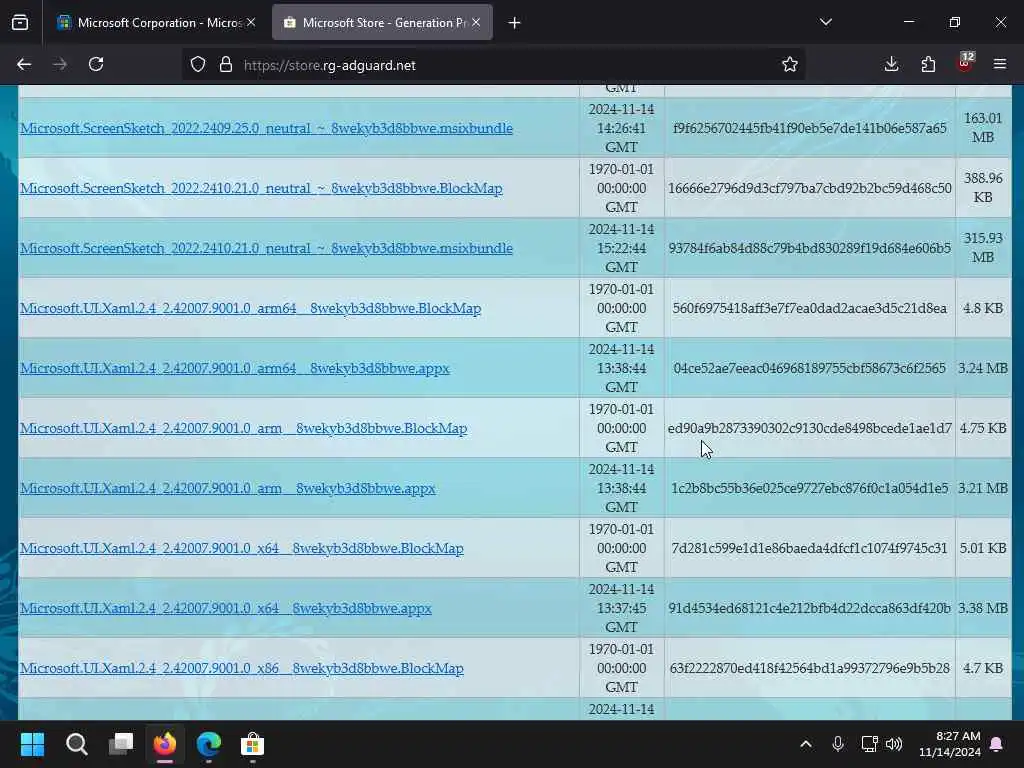Image resolution: width=1024 pixels, height=768 pixels.
Task: Select hash 91d4534ed68121c4e212bfb4d22dcca863df420b
Action: 810,609
